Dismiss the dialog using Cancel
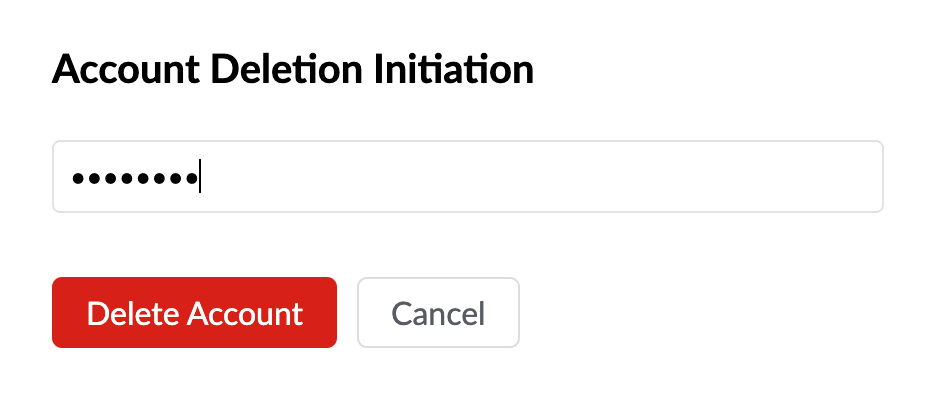The width and height of the screenshot is (936, 404). point(438,313)
